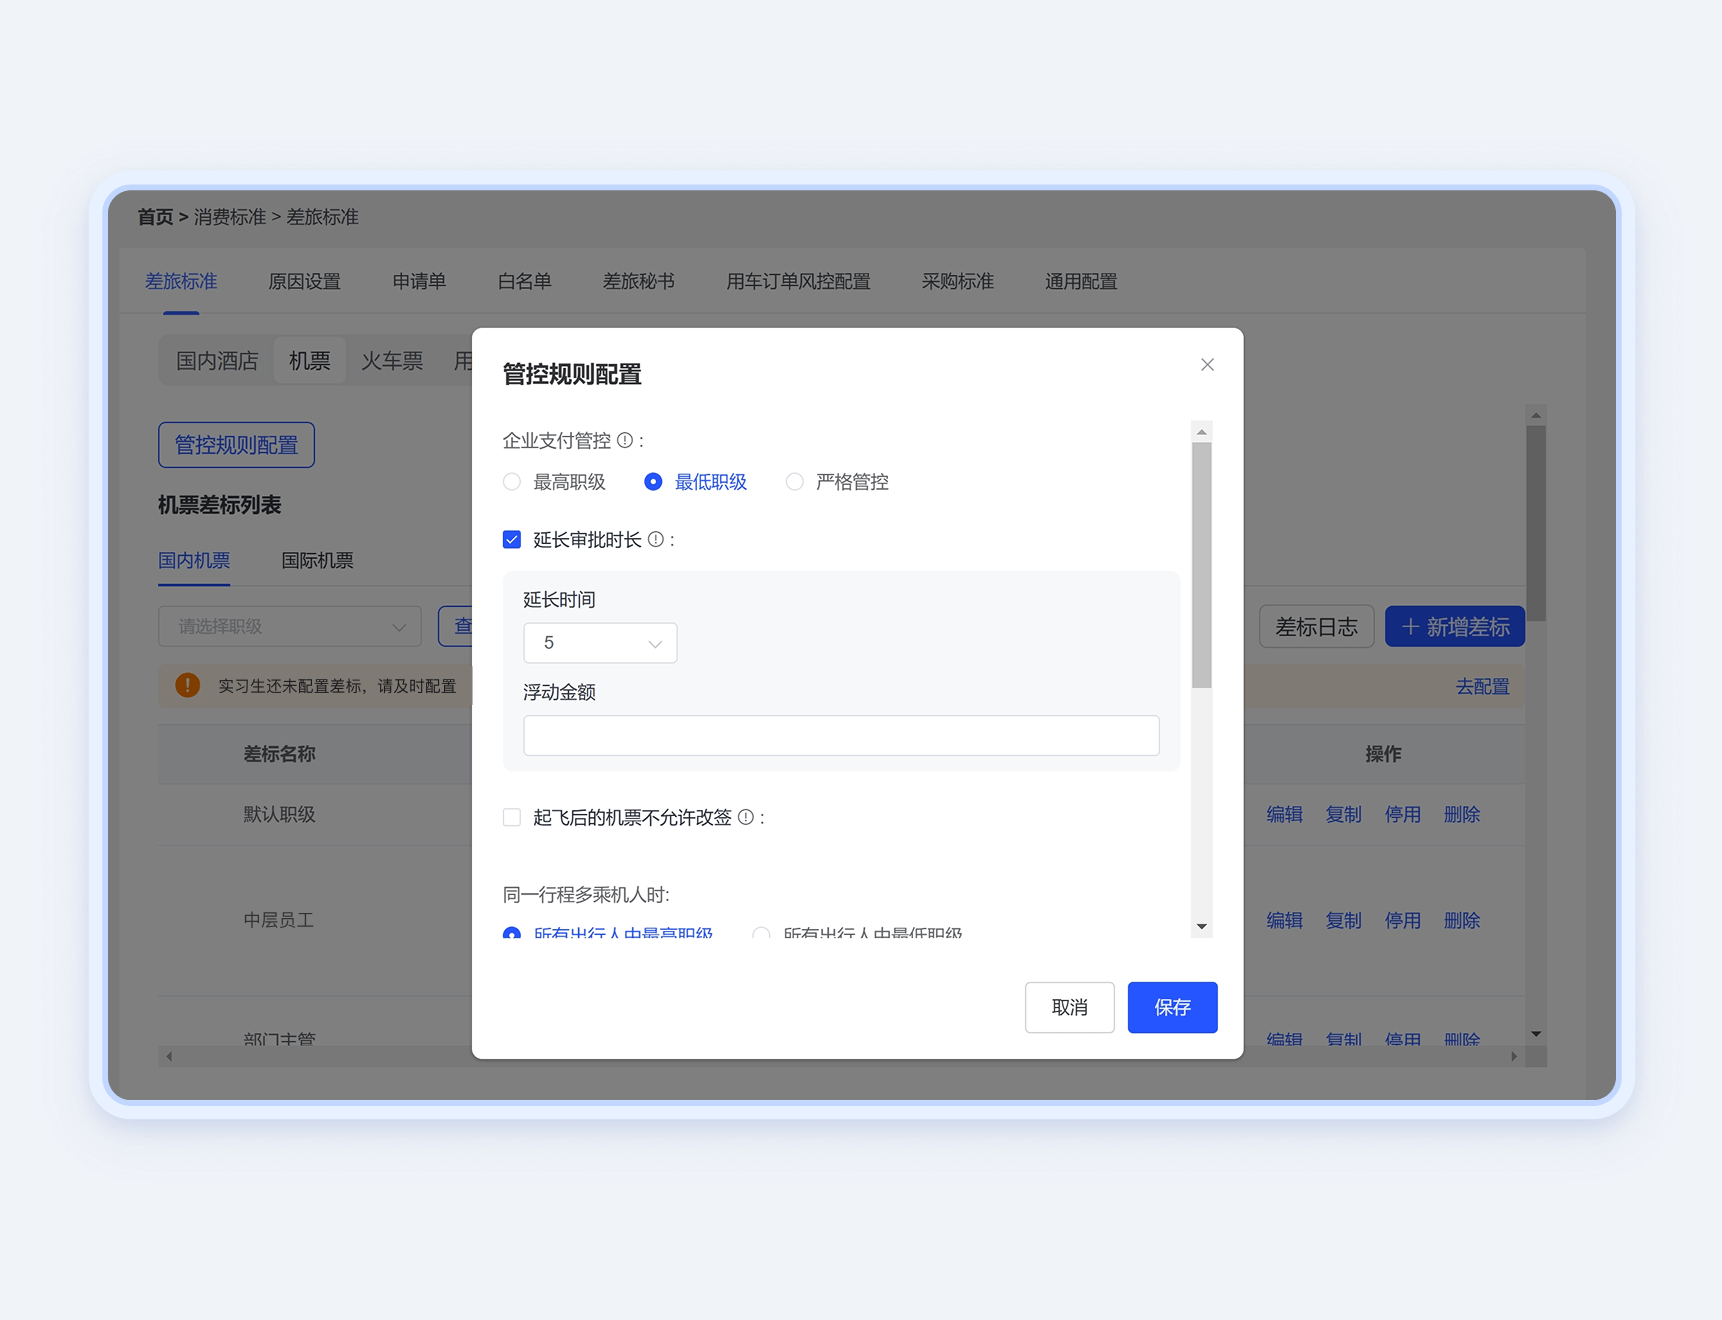
Task: Click info icon next to 企业支付管控
Action: click(625, 440)
